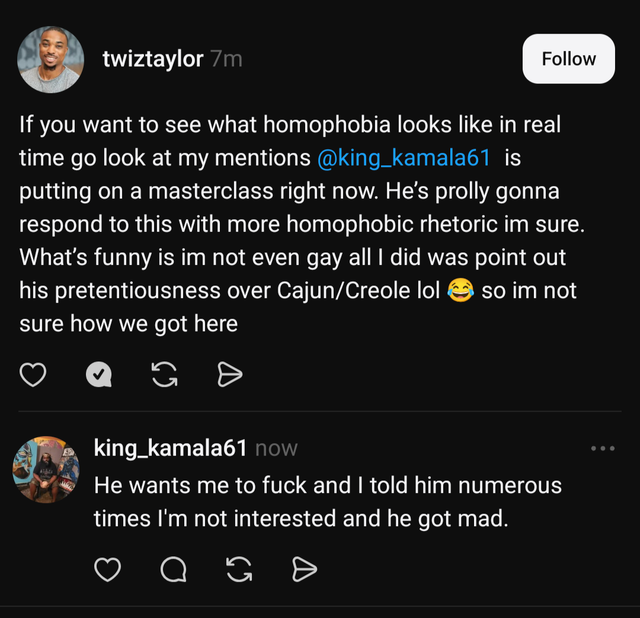This screenshot has width=640, height=618.
Task: Click the laughing emoji in the post
Action: pos(460,292)
